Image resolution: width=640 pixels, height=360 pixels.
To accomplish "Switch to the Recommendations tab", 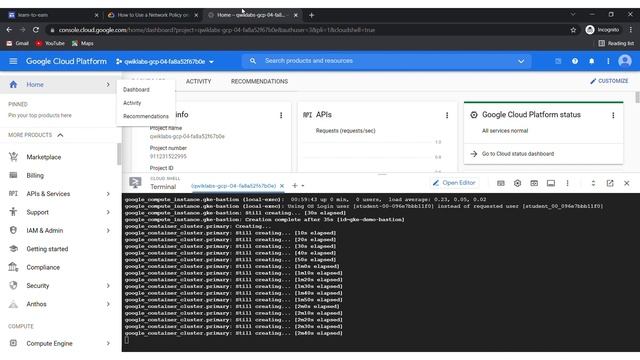I will [259, 82].
